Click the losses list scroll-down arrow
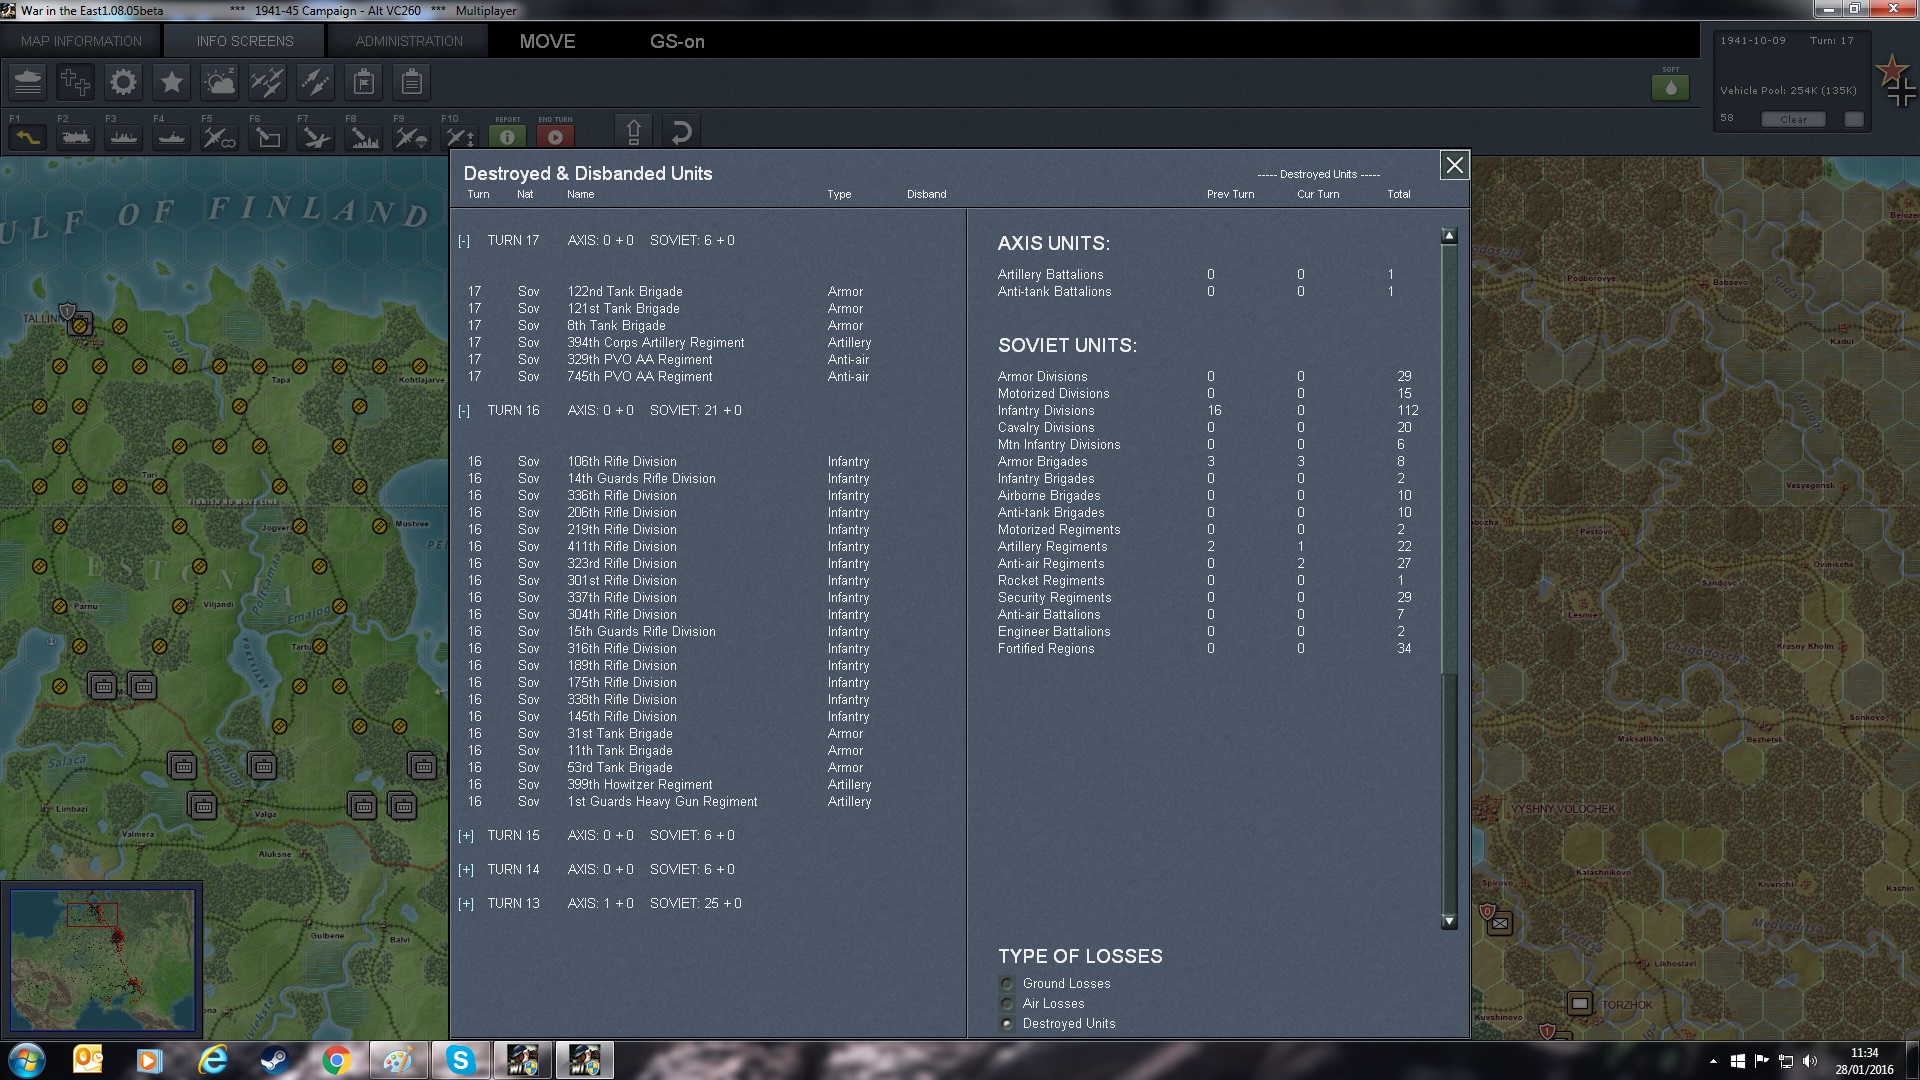1920x1080 pixels. pos(1449,921)
